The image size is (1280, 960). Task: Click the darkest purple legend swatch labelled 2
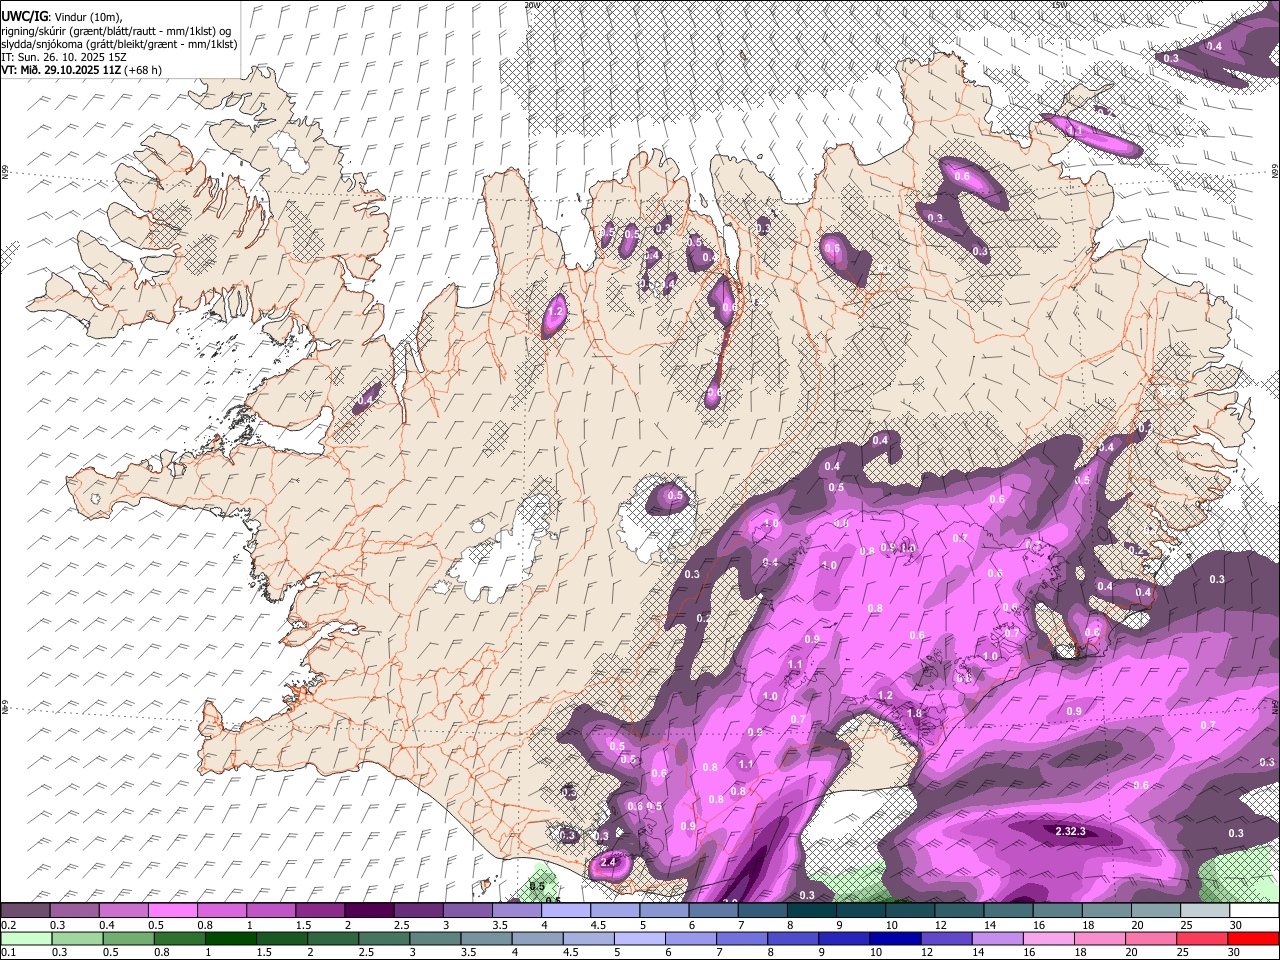tap(369, 911)
